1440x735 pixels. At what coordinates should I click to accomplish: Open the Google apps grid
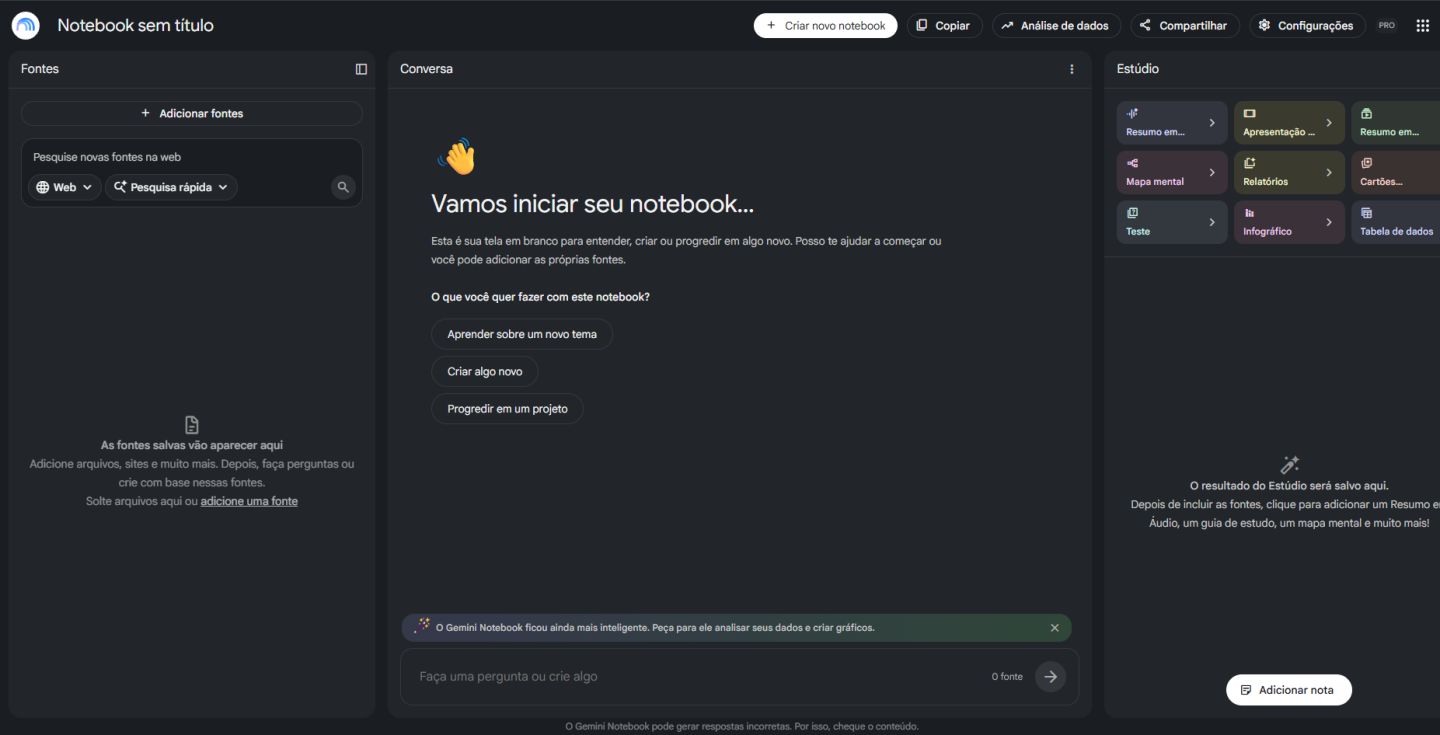1423,26
